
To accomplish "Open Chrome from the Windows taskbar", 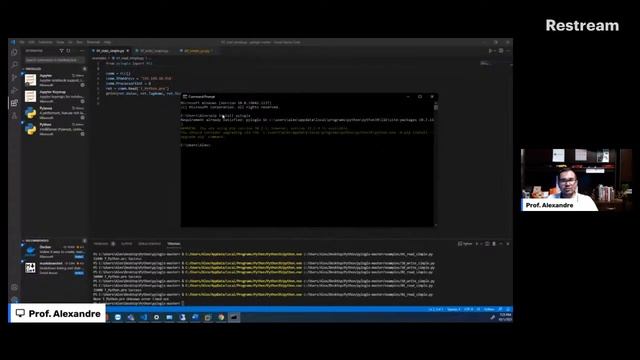I will 221,317.
